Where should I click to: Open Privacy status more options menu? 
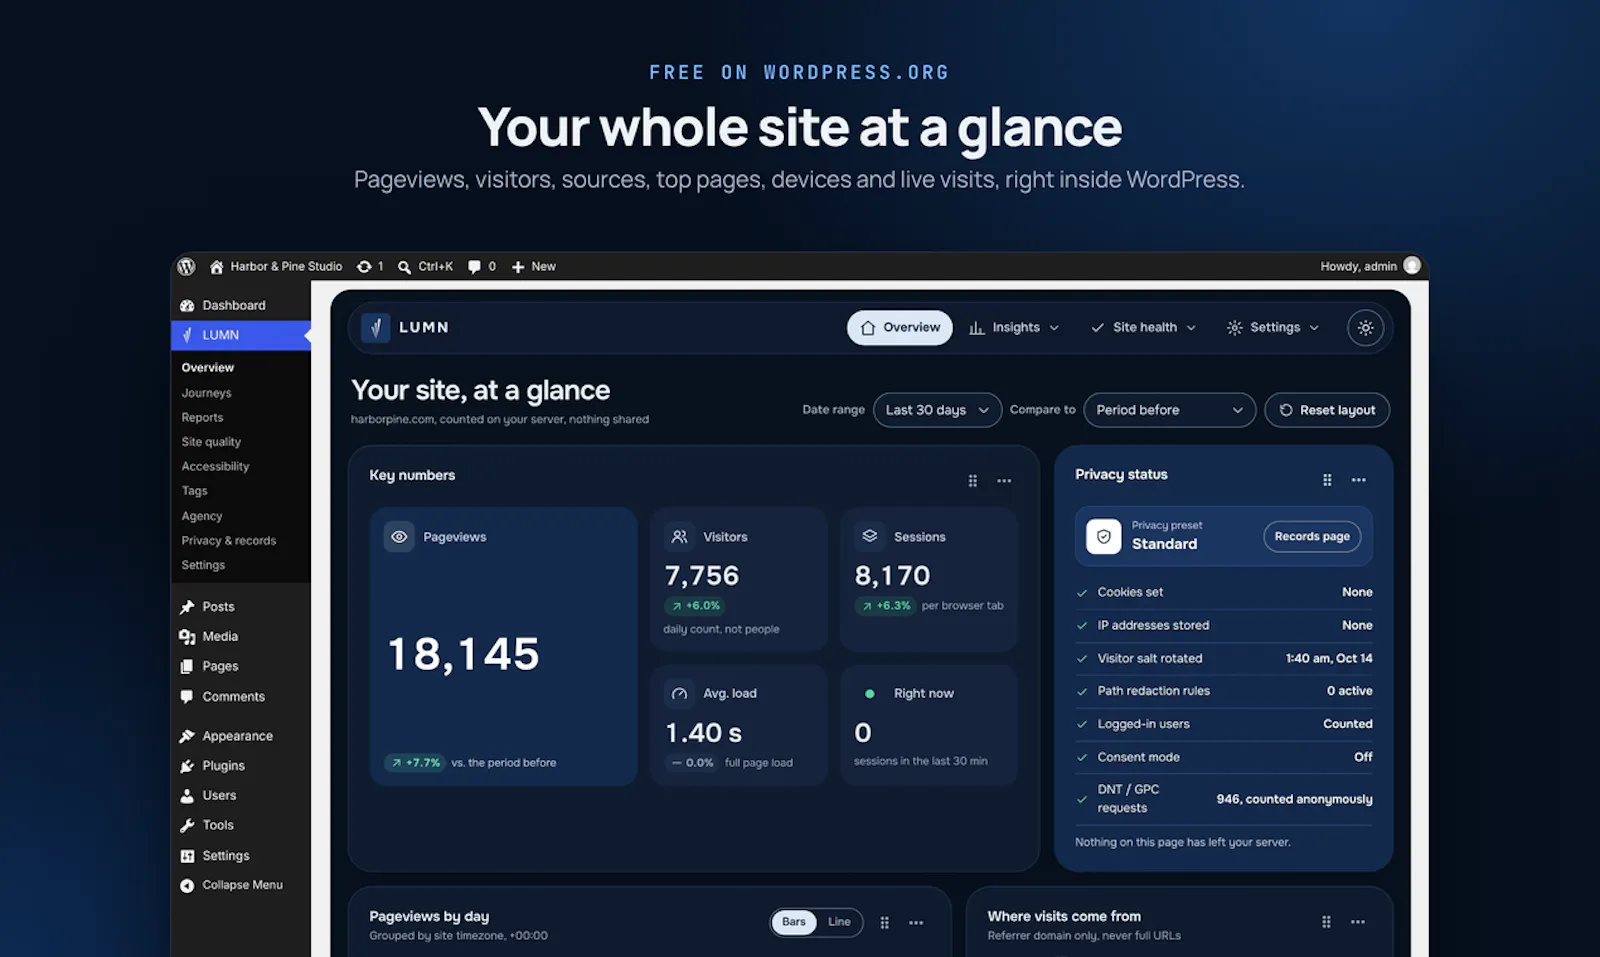pos(1358,480)
